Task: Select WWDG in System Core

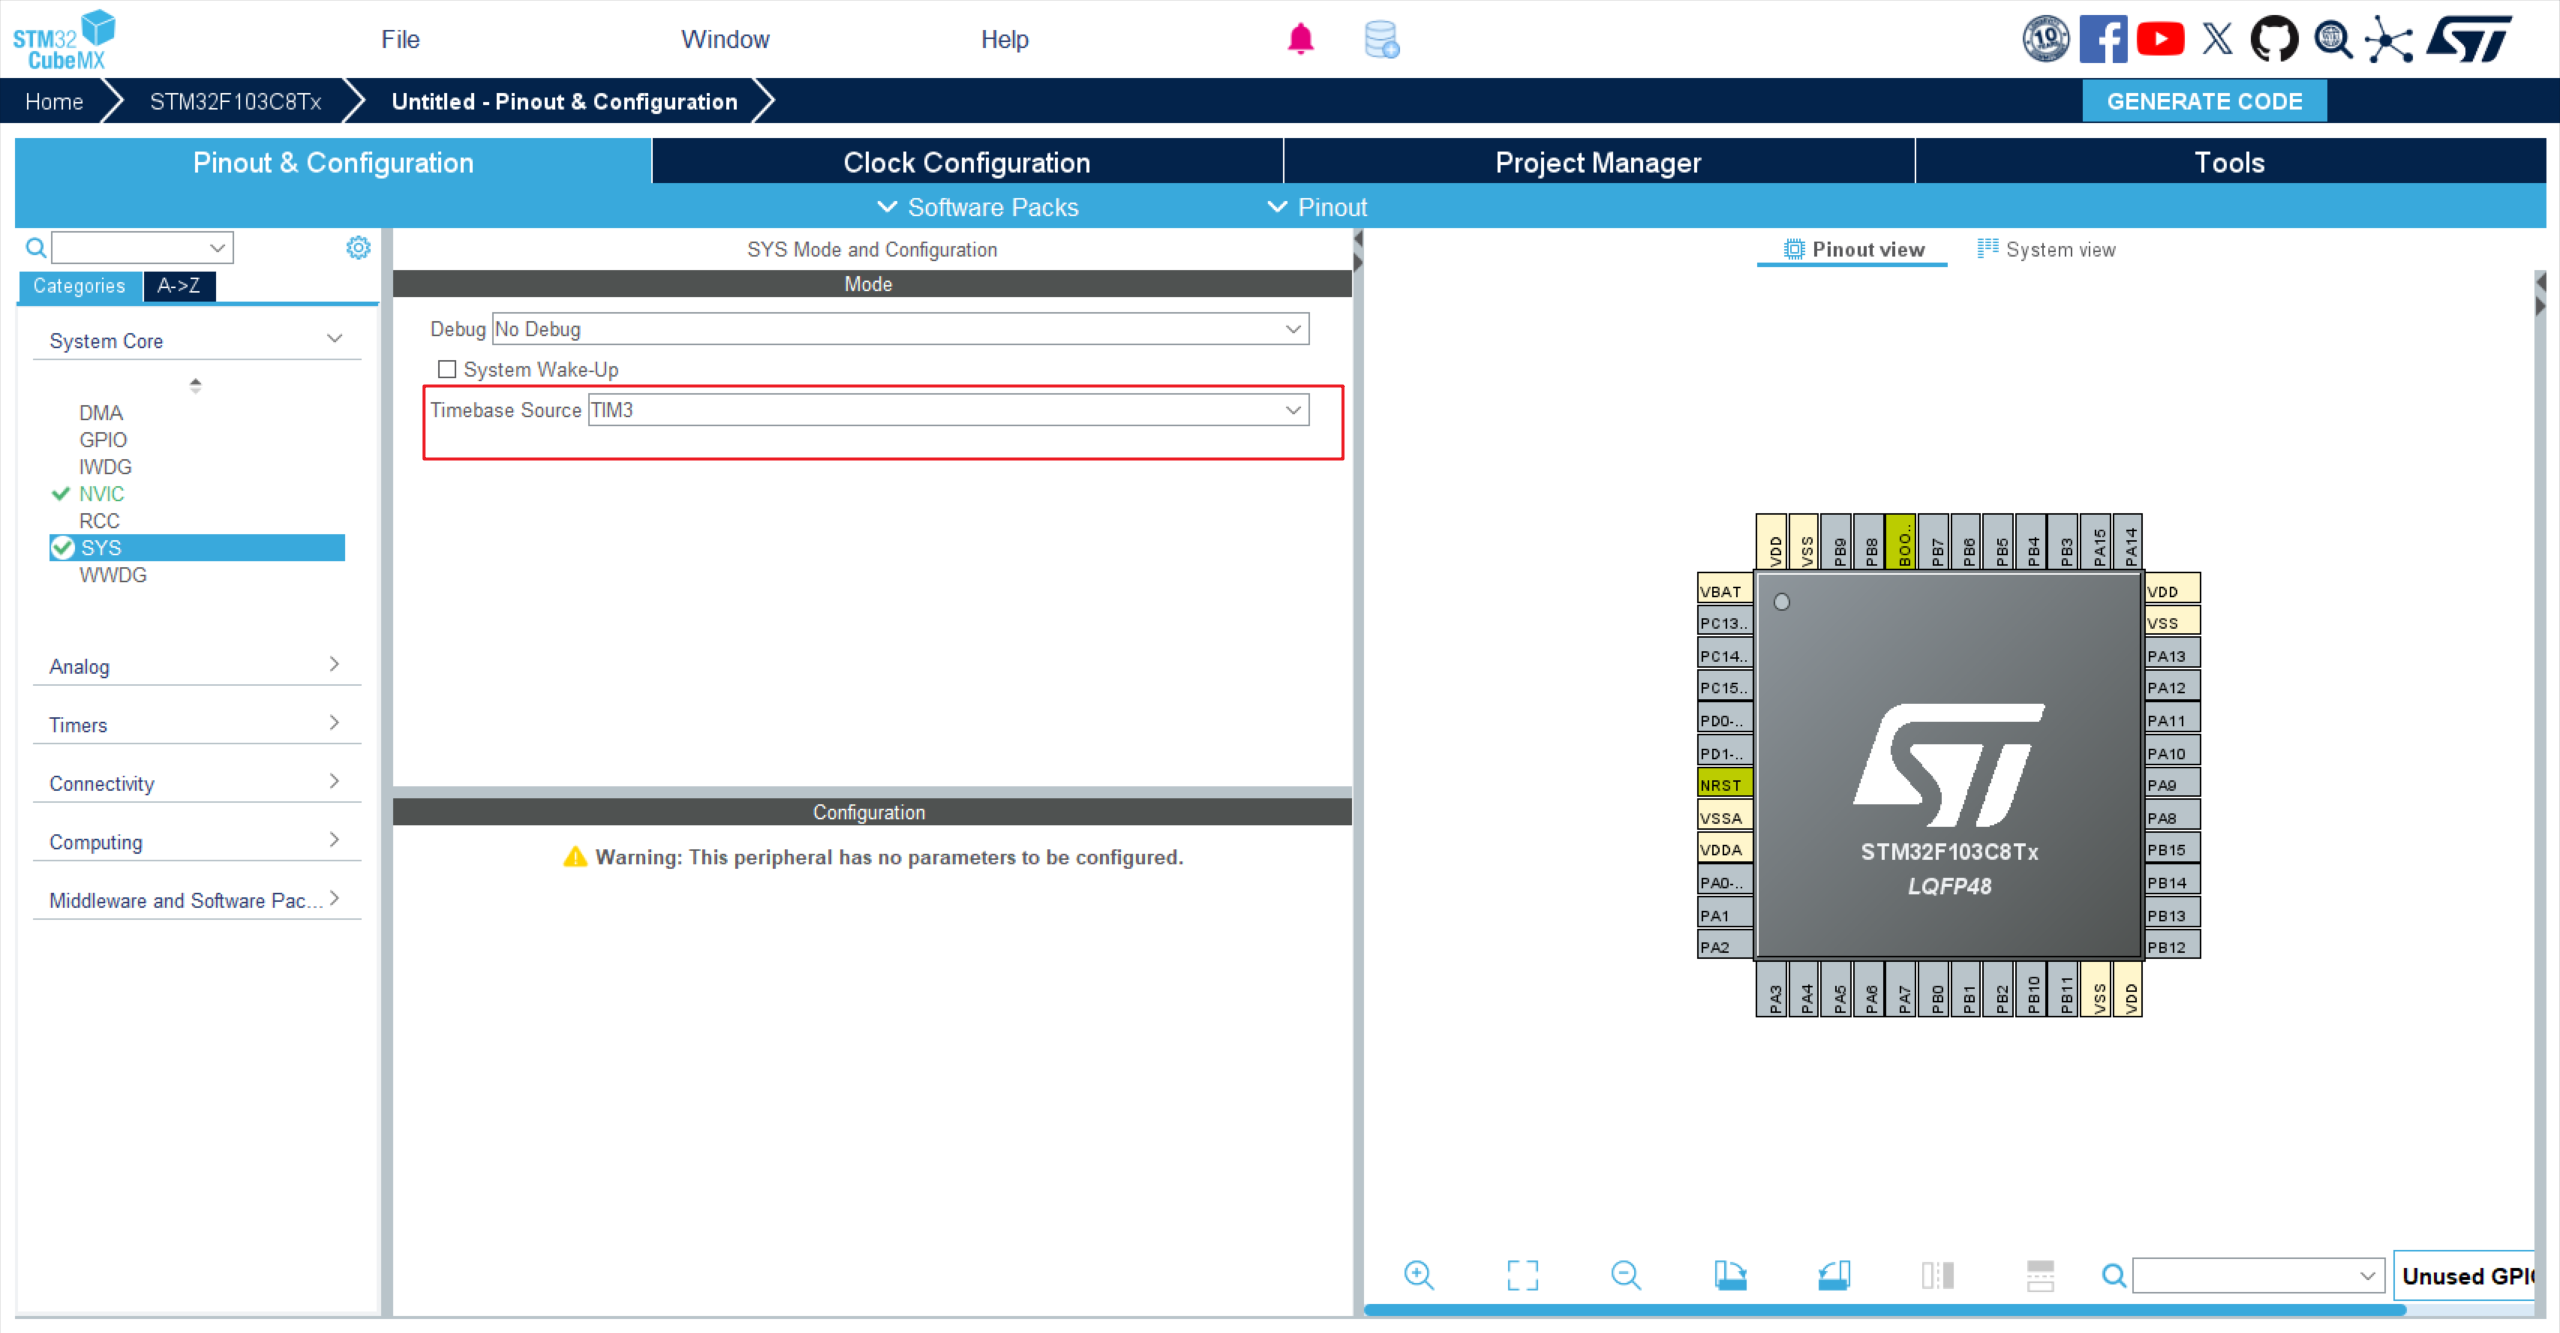Action: point(113,574)
